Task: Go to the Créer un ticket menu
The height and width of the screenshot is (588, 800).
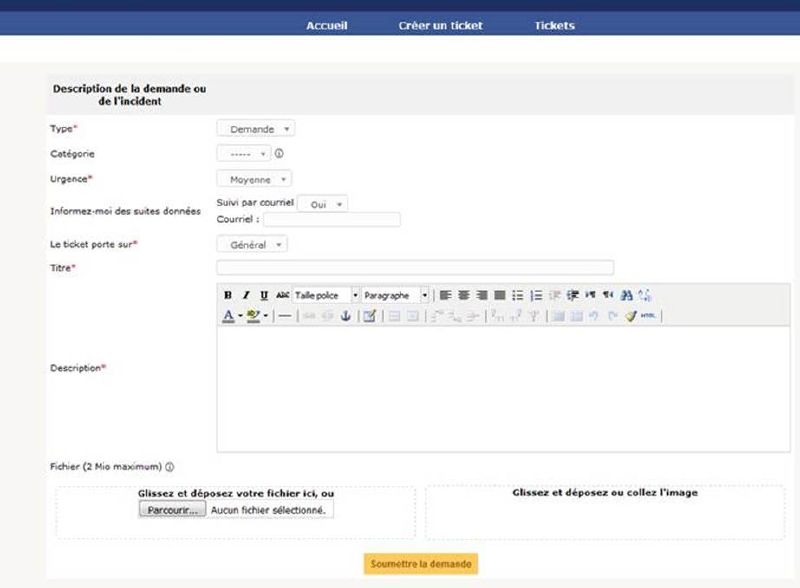Action: pos(440,25)
